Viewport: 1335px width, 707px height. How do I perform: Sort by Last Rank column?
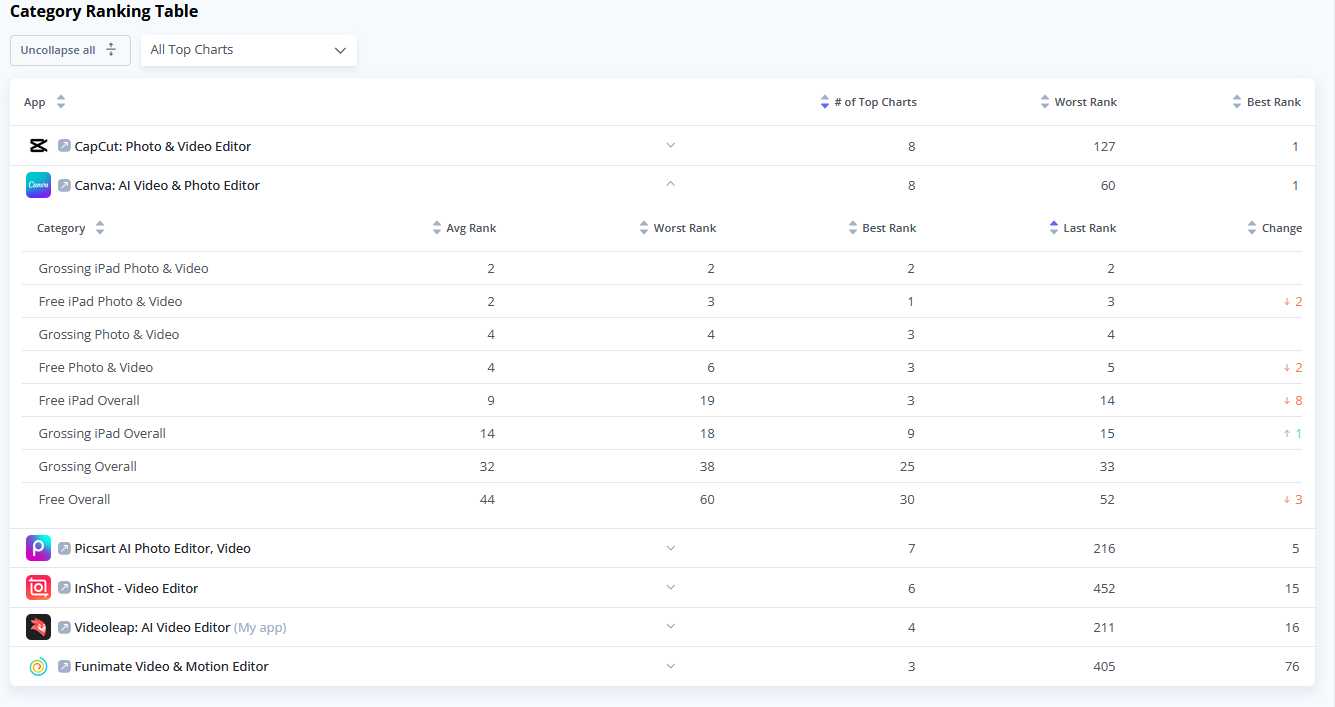[x=1082, y=228]
